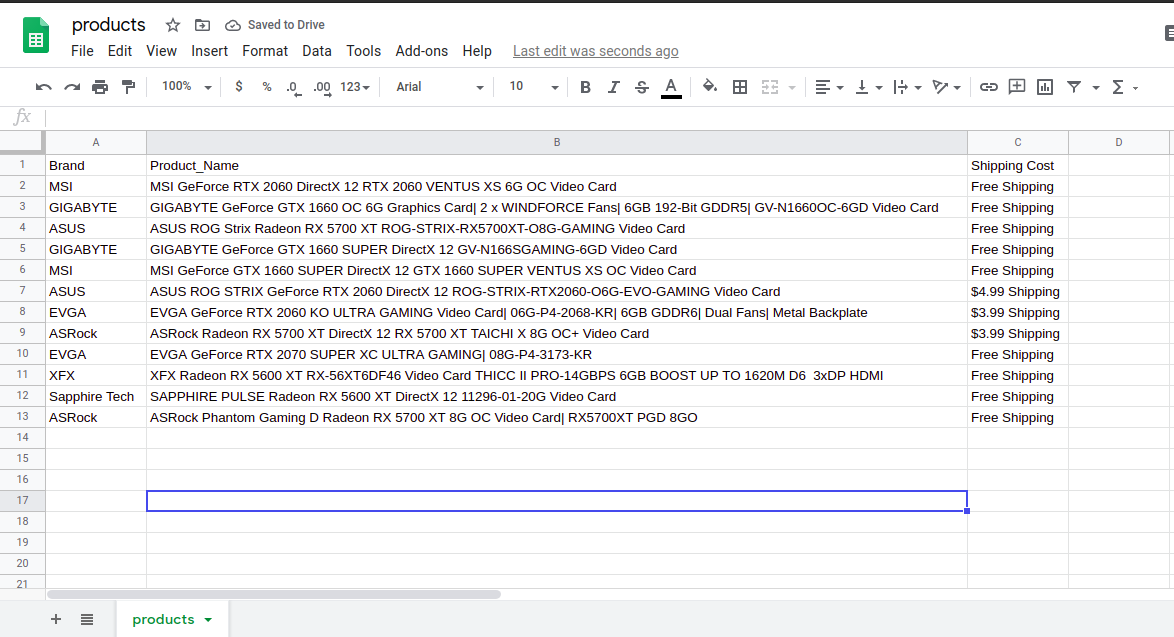Open more number formats 123 dropdown
The width and height of the screenshot is (1174, 637).
[x=355, y=87]
